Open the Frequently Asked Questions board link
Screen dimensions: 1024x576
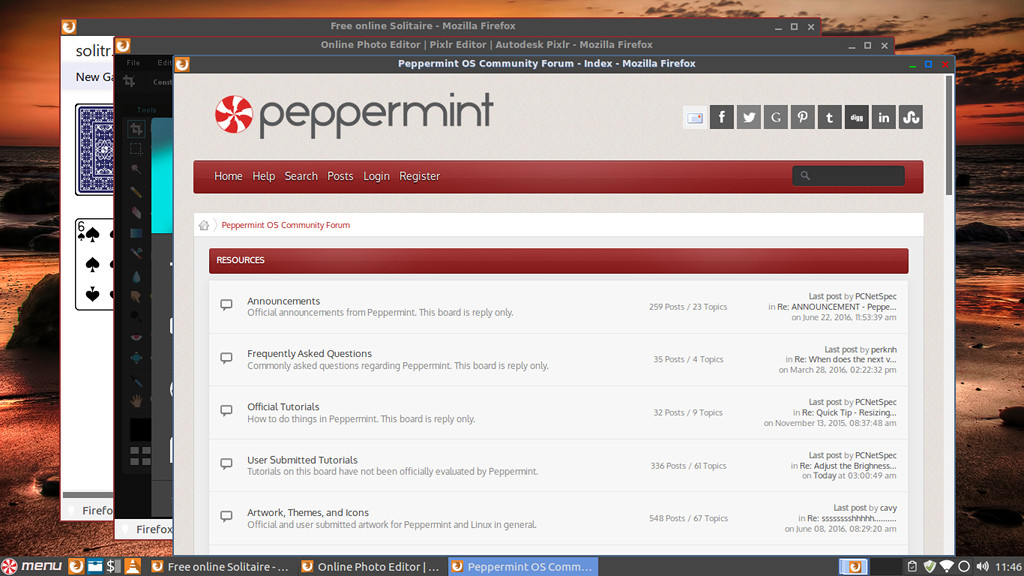click(309, 354)
